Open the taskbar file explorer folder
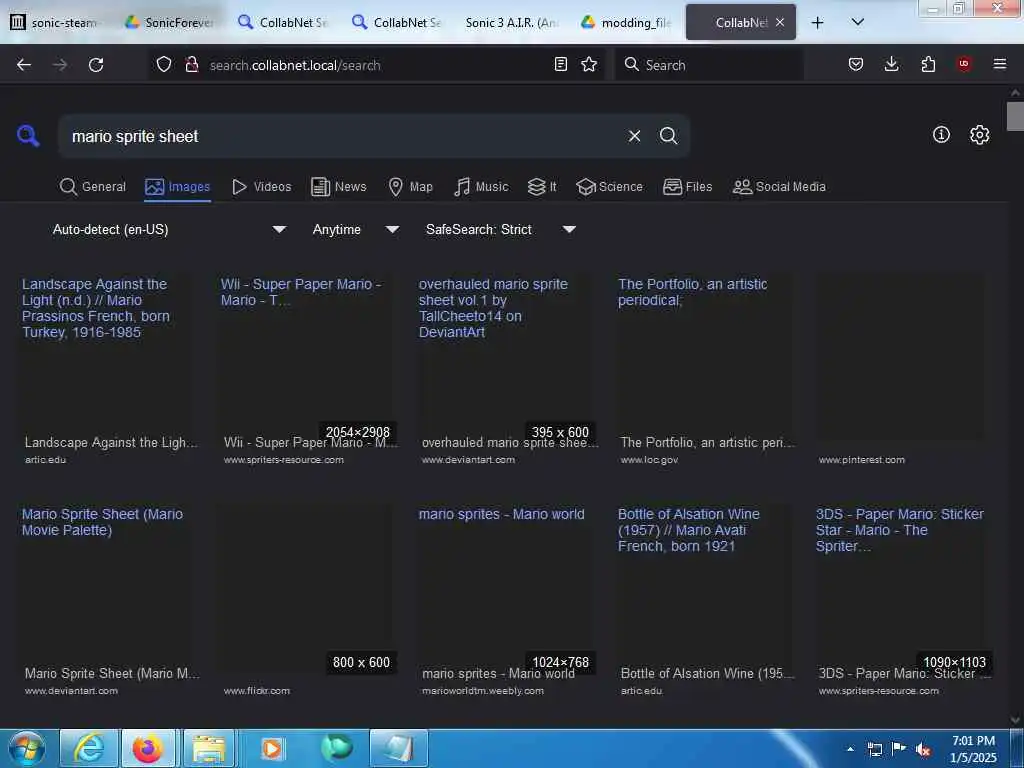Screen dimensions: 1024x768 pos(208,748)
